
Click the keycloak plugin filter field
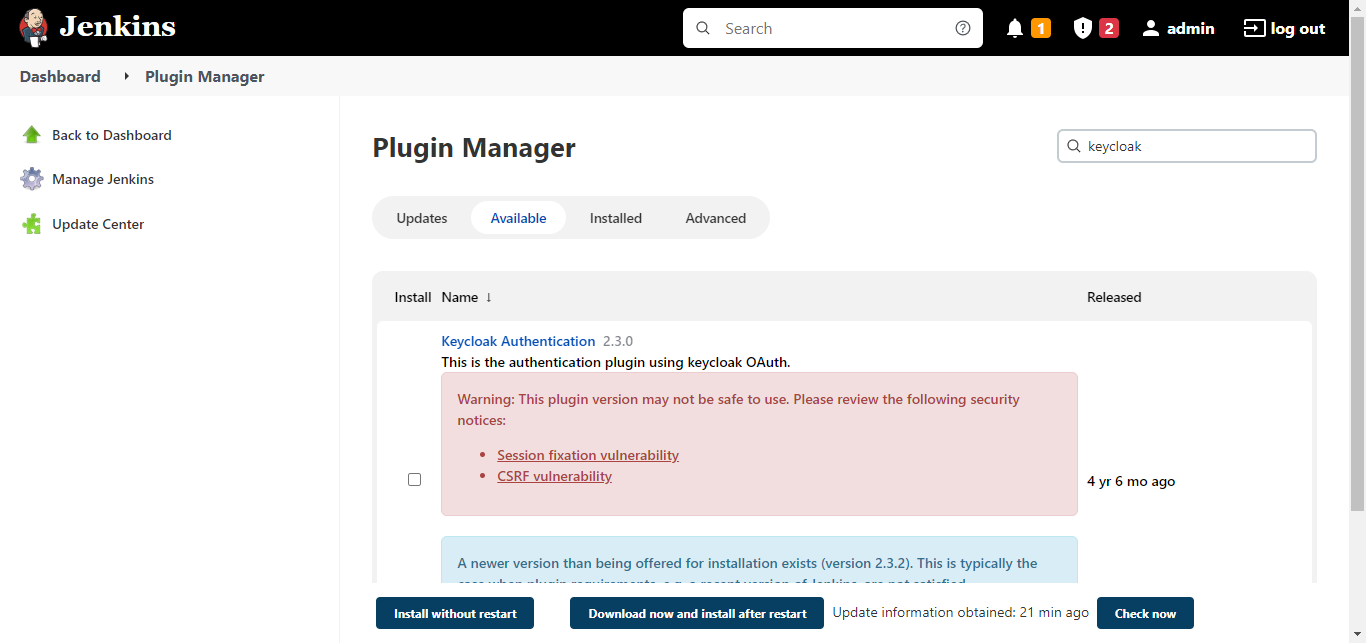tap(1195, 146)
